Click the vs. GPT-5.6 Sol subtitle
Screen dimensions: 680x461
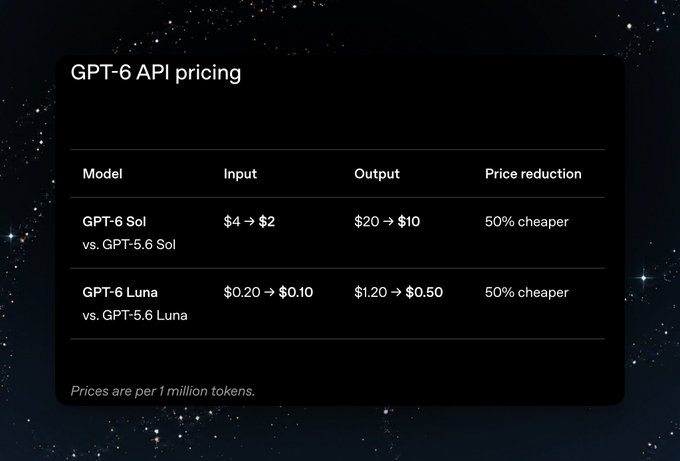click(129, 245)
